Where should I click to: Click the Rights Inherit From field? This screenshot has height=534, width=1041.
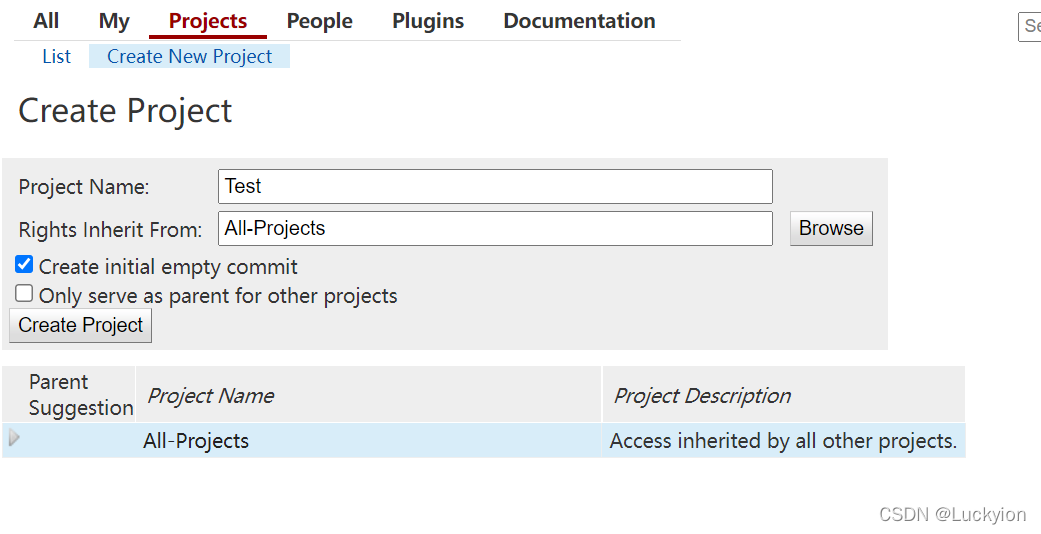(495, 228)
